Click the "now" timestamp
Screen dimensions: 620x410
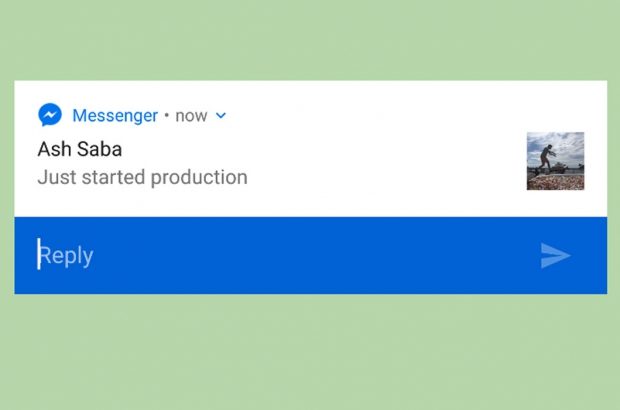coord(191,116)
